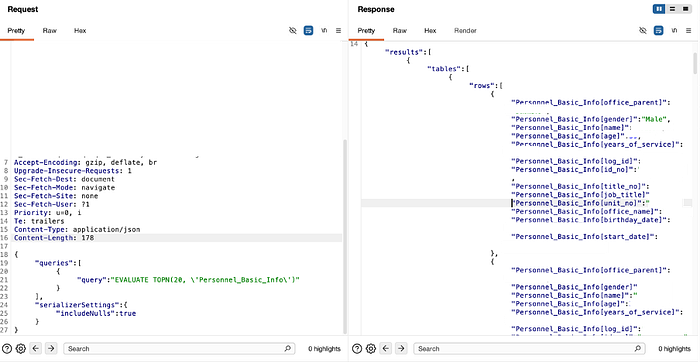Click the Personnel_Basic_Info[birthday_date] line

(x=591, y=220)
